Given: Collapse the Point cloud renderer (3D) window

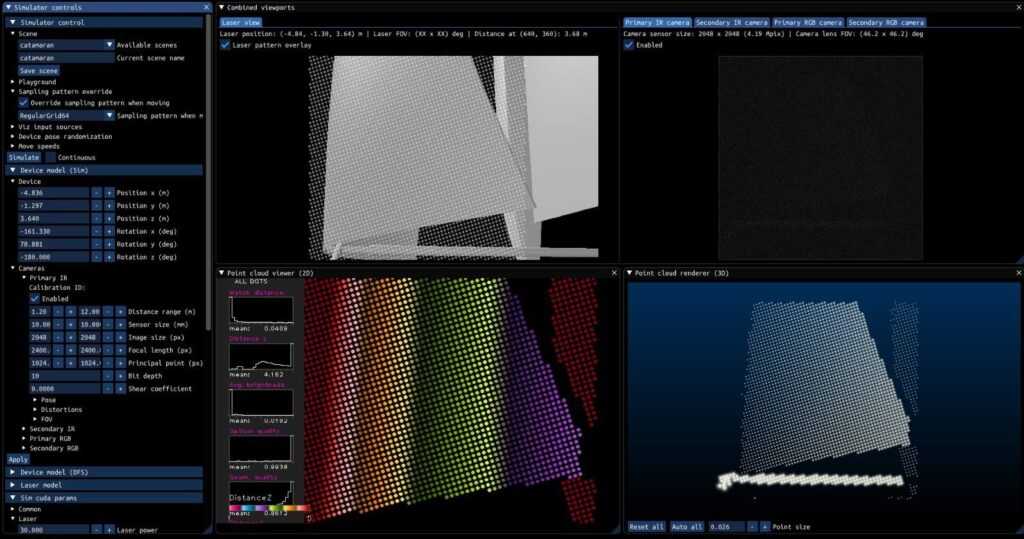Looking at the screenshot, I should pyautogui.click(x=629, y=272).
